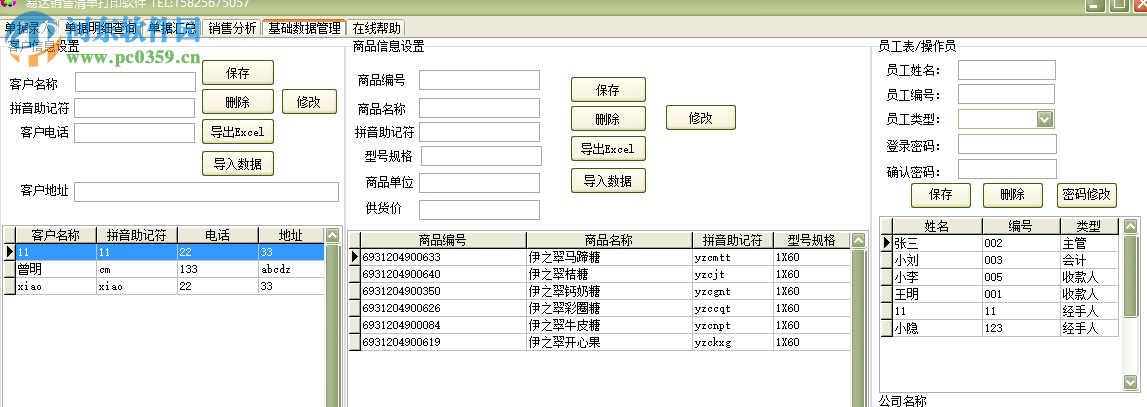Focus the 登录密码 input field
This screenshot has height=407, width=1147.
coord(1007,144)
